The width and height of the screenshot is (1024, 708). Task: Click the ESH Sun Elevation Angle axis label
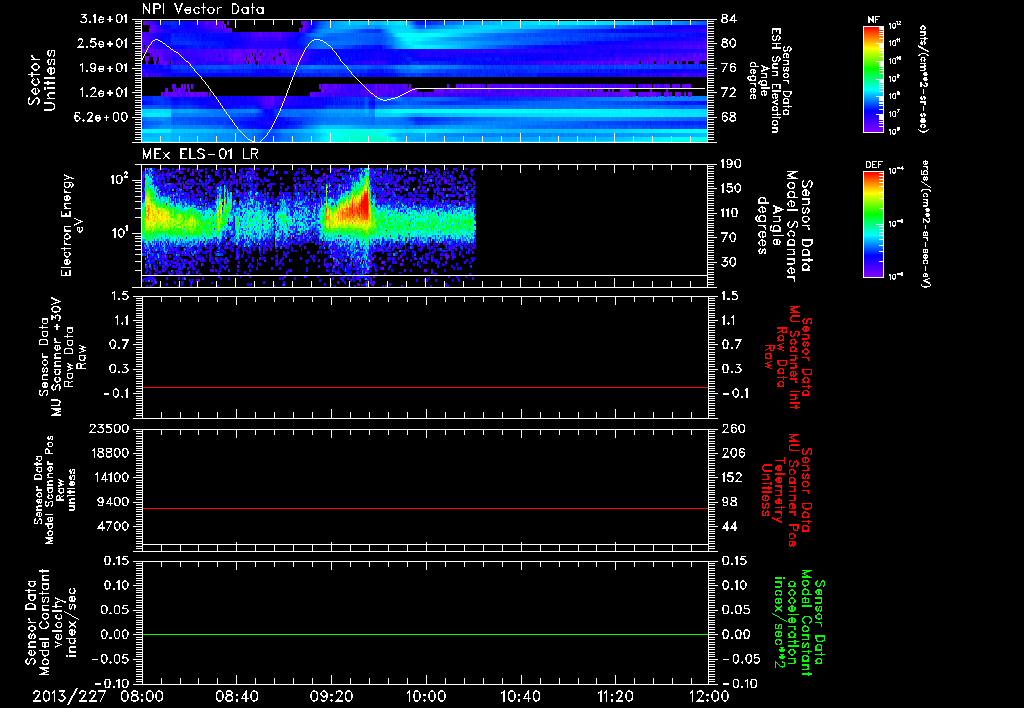[x=770, y=80]
